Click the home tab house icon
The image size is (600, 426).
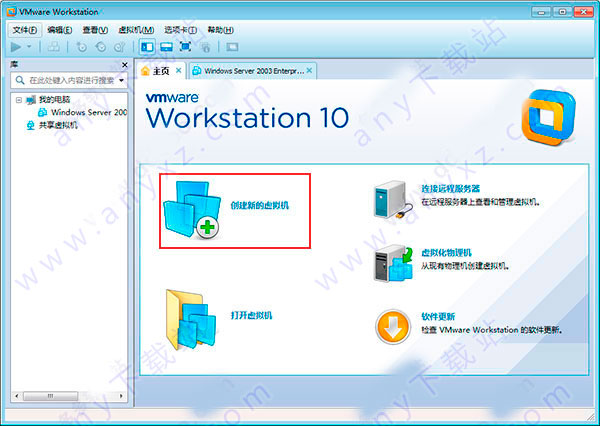coord(145,71)
